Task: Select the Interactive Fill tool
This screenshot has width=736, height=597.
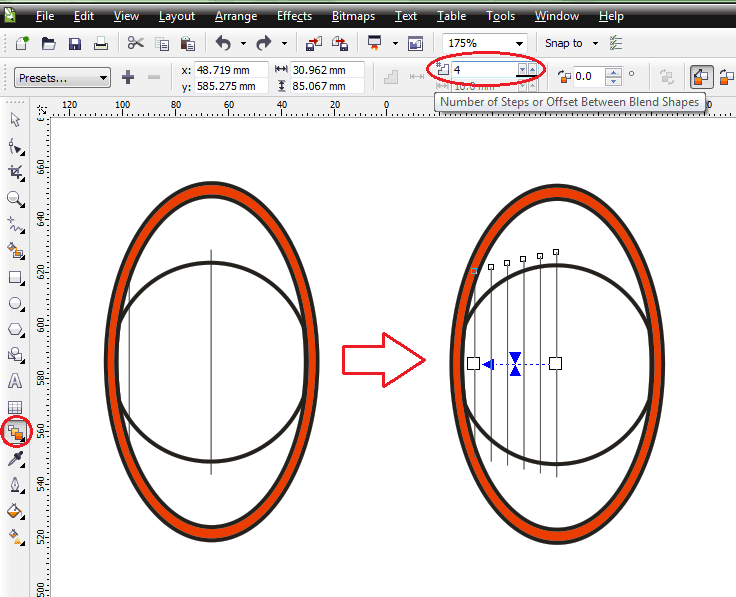Action: coord(16,537)
